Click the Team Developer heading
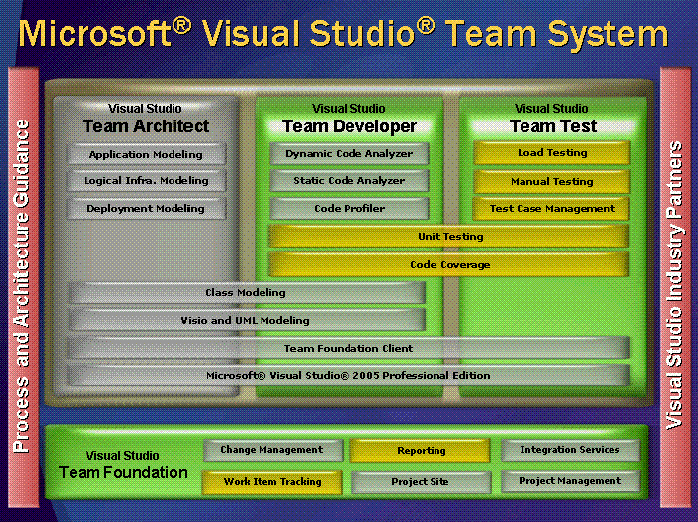 coord(349,126)
